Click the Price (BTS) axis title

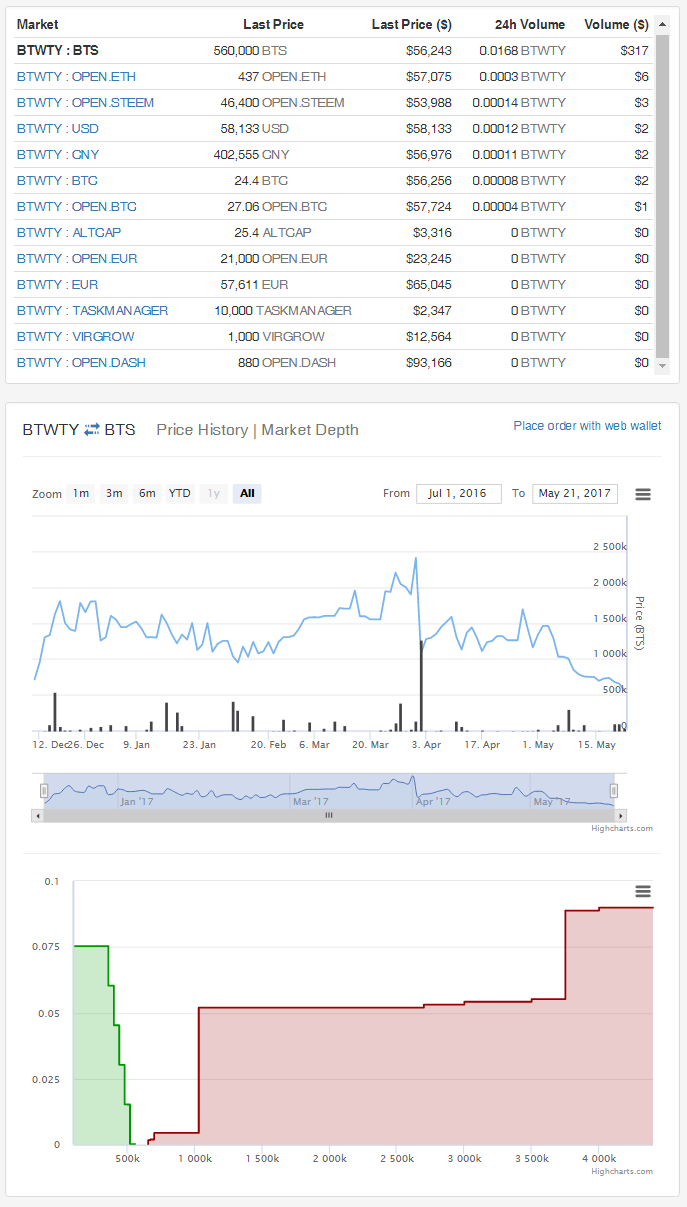pos(640,624)
